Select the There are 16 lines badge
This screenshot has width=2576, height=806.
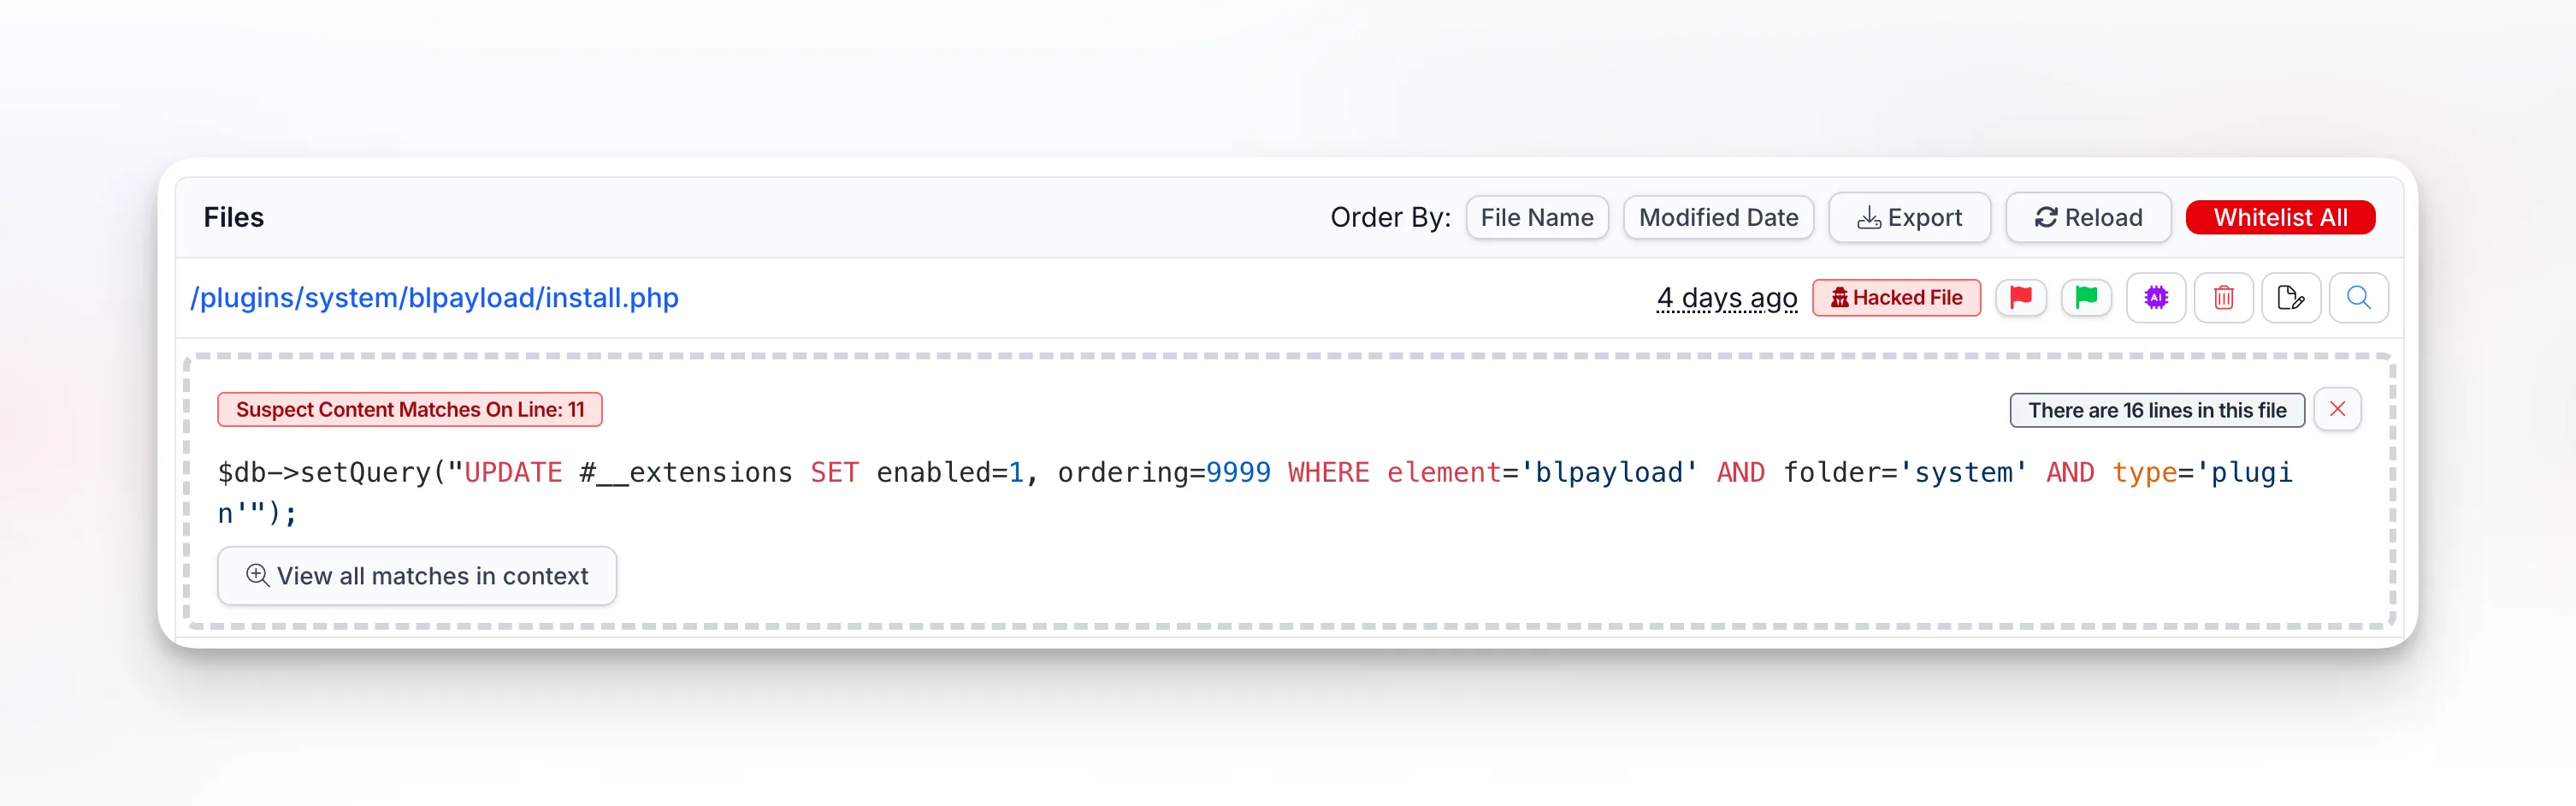2156,409
